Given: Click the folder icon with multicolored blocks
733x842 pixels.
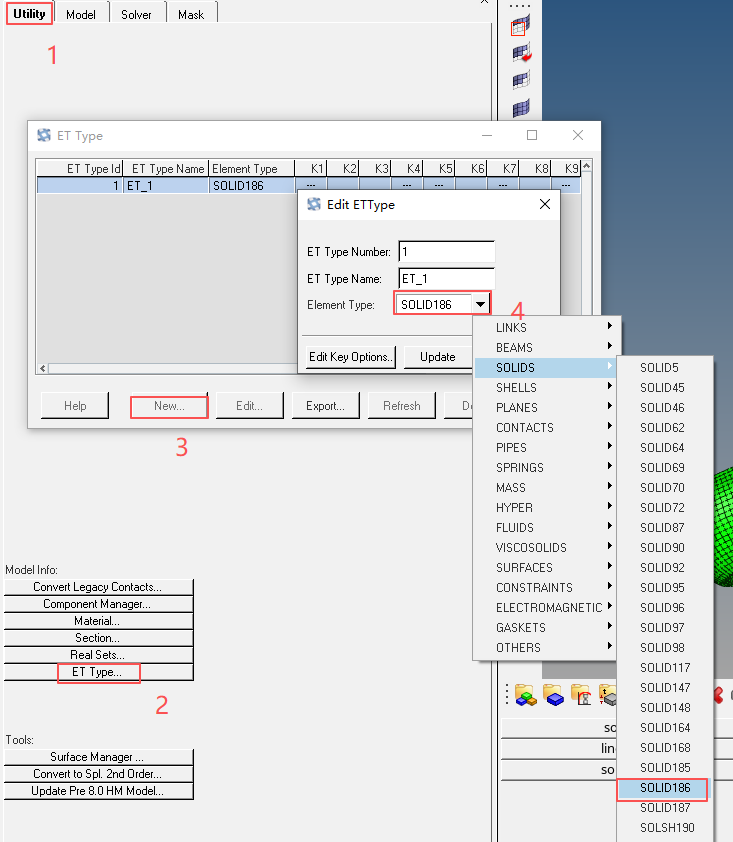Looking at the screenshot, I should pos(525,695).
